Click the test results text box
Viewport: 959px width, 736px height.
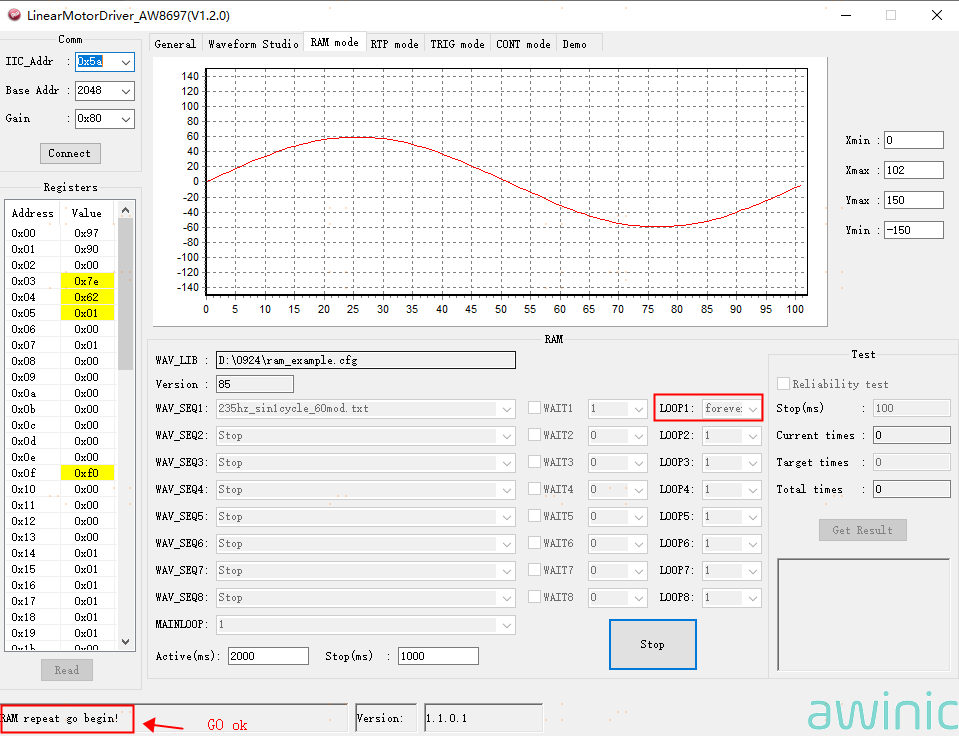(x=863, y=614)
